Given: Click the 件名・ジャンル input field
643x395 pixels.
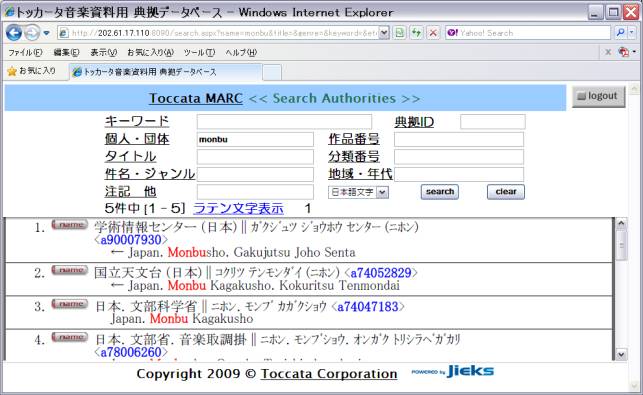Looking at the screenshot, I should [x=255, y=174].
